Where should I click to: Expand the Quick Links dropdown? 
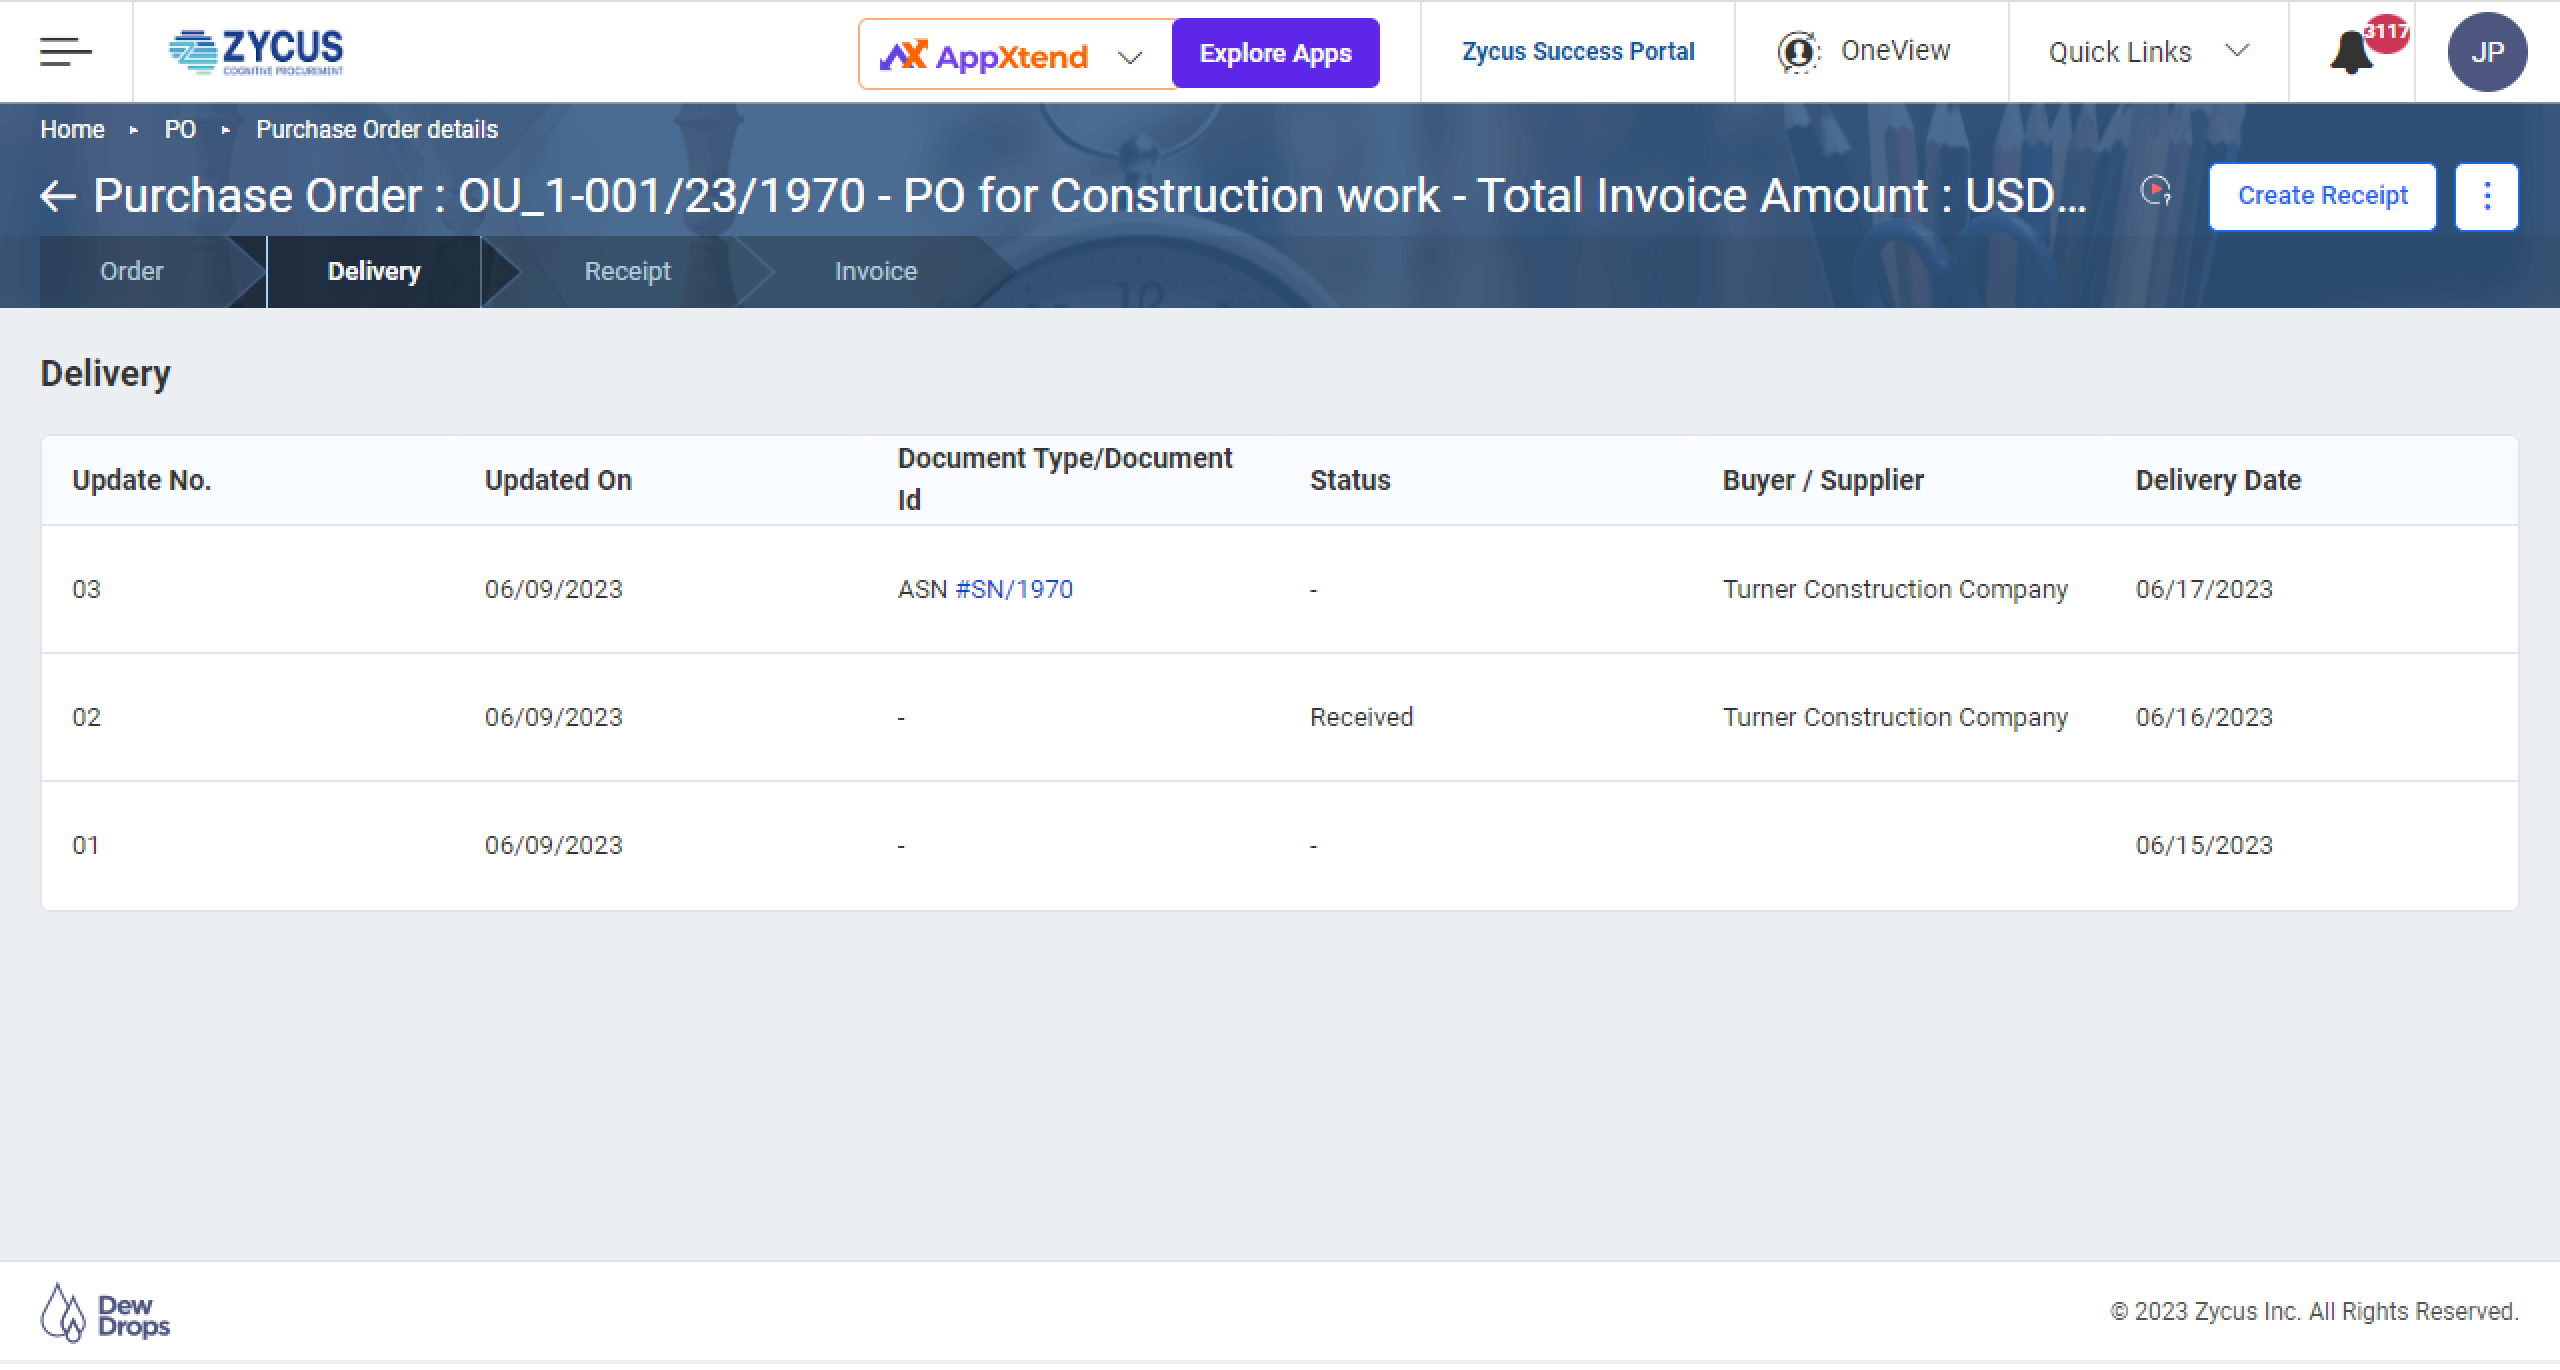2237,51
